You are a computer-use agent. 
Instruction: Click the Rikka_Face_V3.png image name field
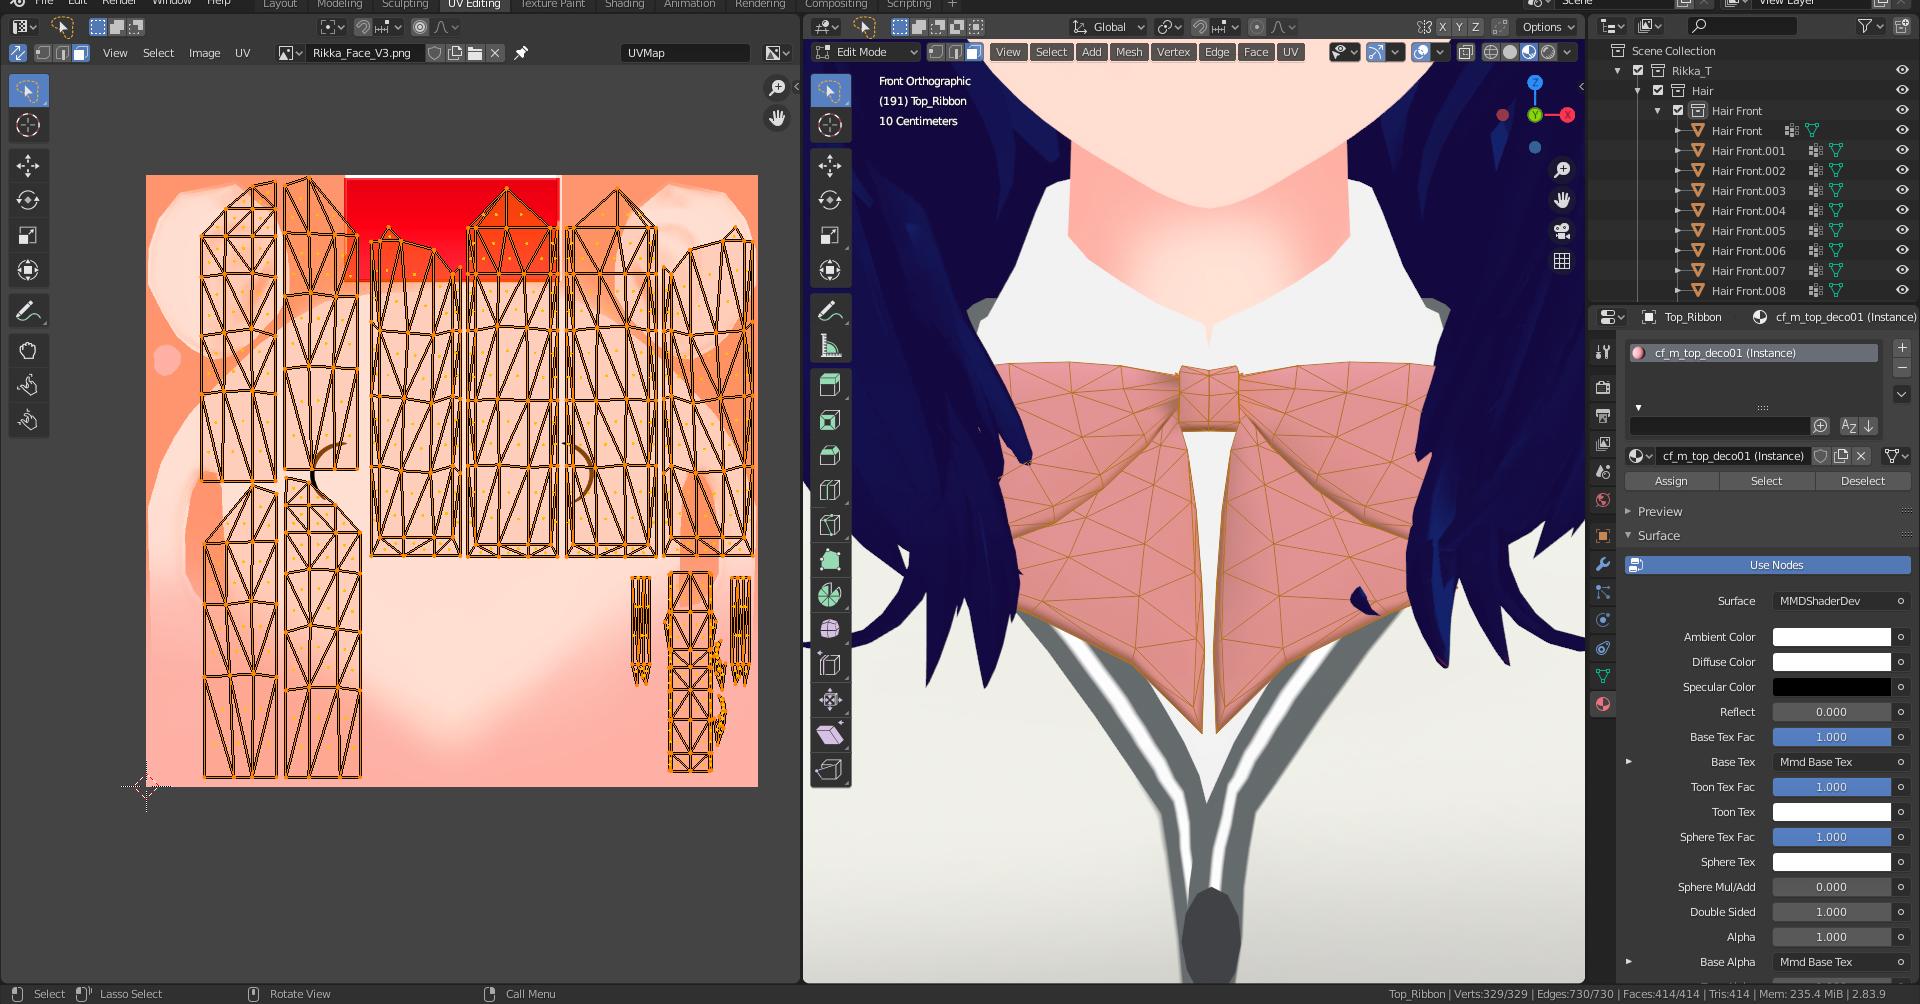click(x=366, y=53)
